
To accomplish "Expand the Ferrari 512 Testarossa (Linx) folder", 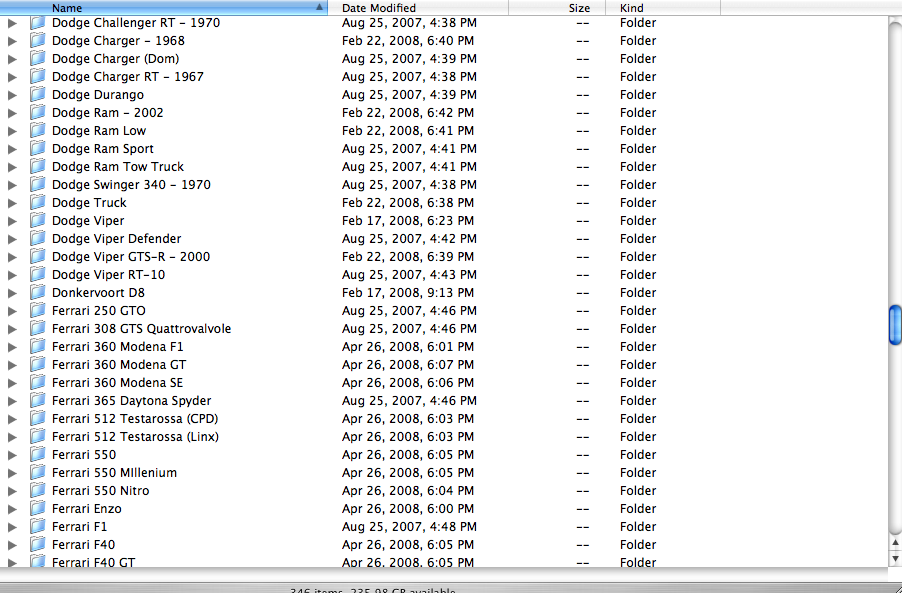I will (12, 437).
